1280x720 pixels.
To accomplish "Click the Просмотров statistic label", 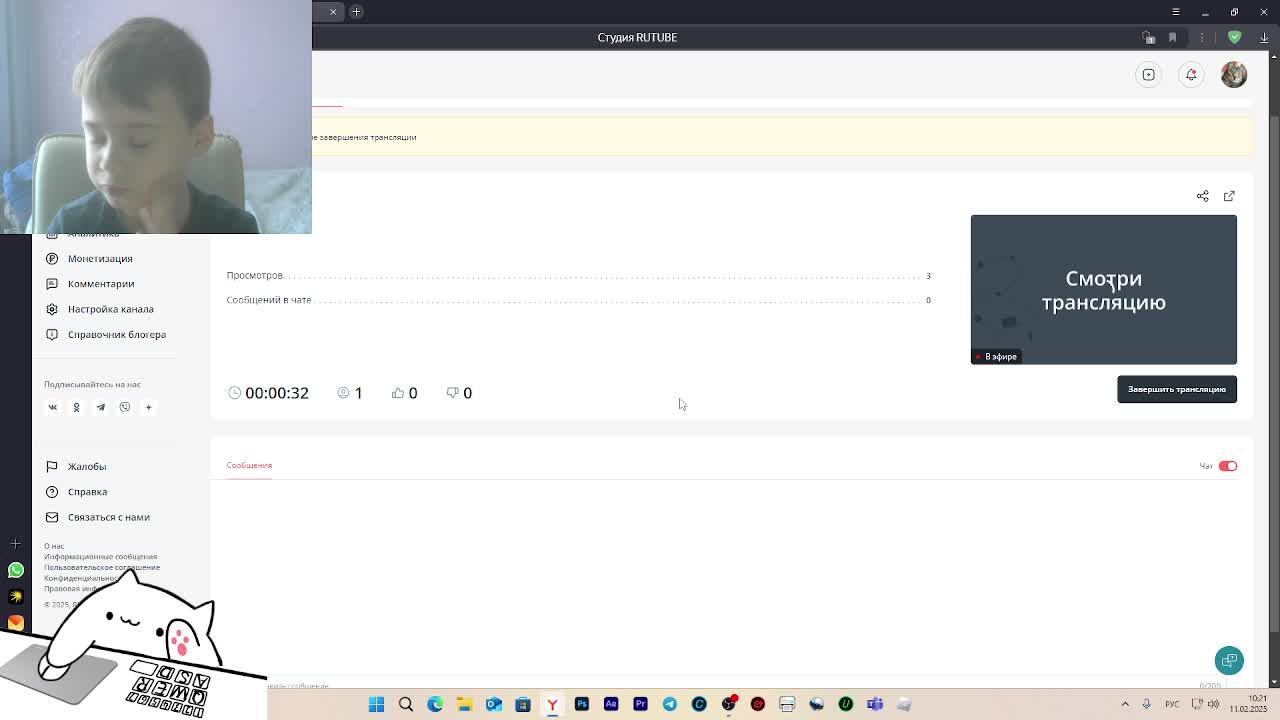I will (x=254, y=275).
